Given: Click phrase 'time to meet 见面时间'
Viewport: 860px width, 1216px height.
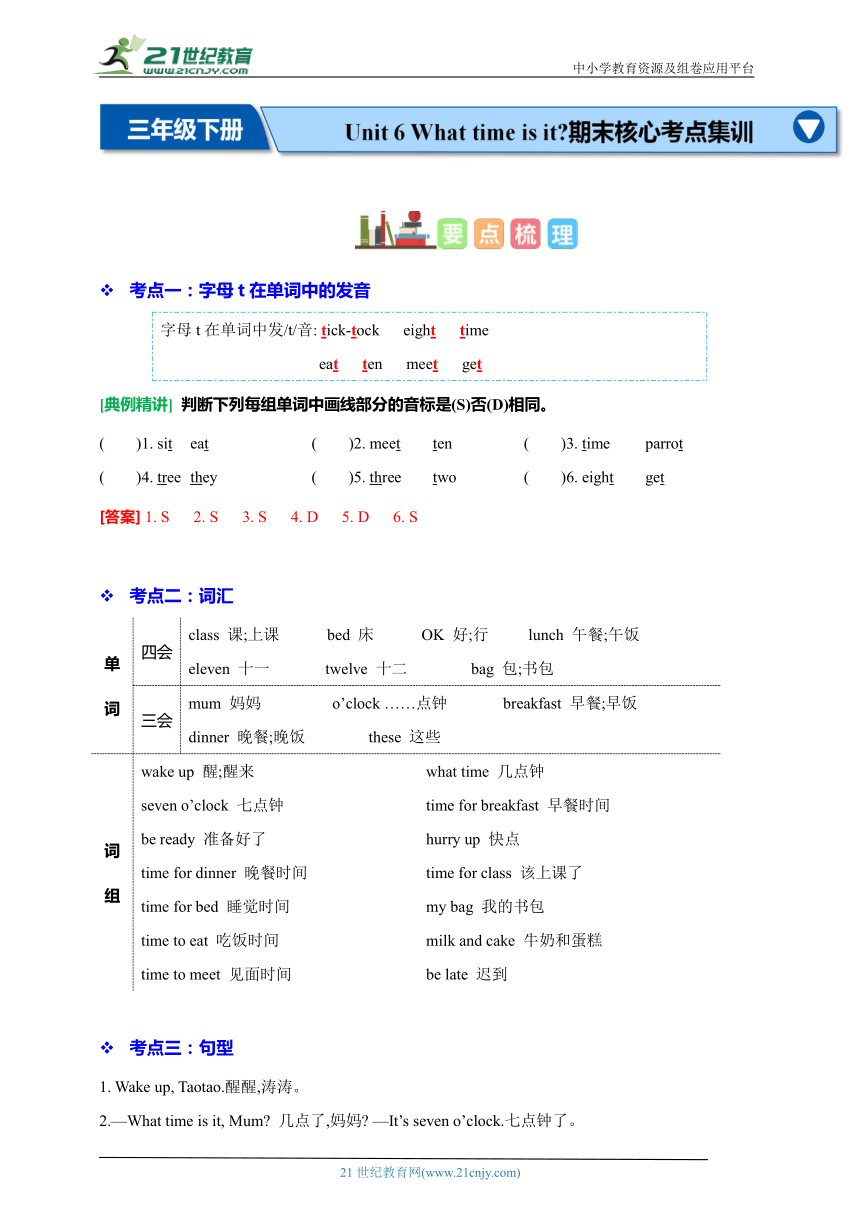Looking at the screenshot, I should point(216,975).
